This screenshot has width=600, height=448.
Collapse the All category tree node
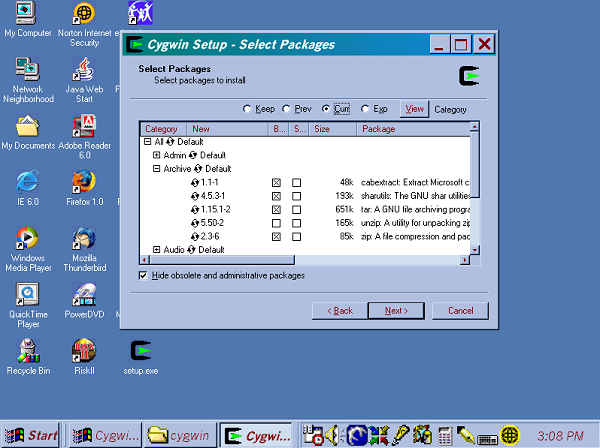point(147,142)
